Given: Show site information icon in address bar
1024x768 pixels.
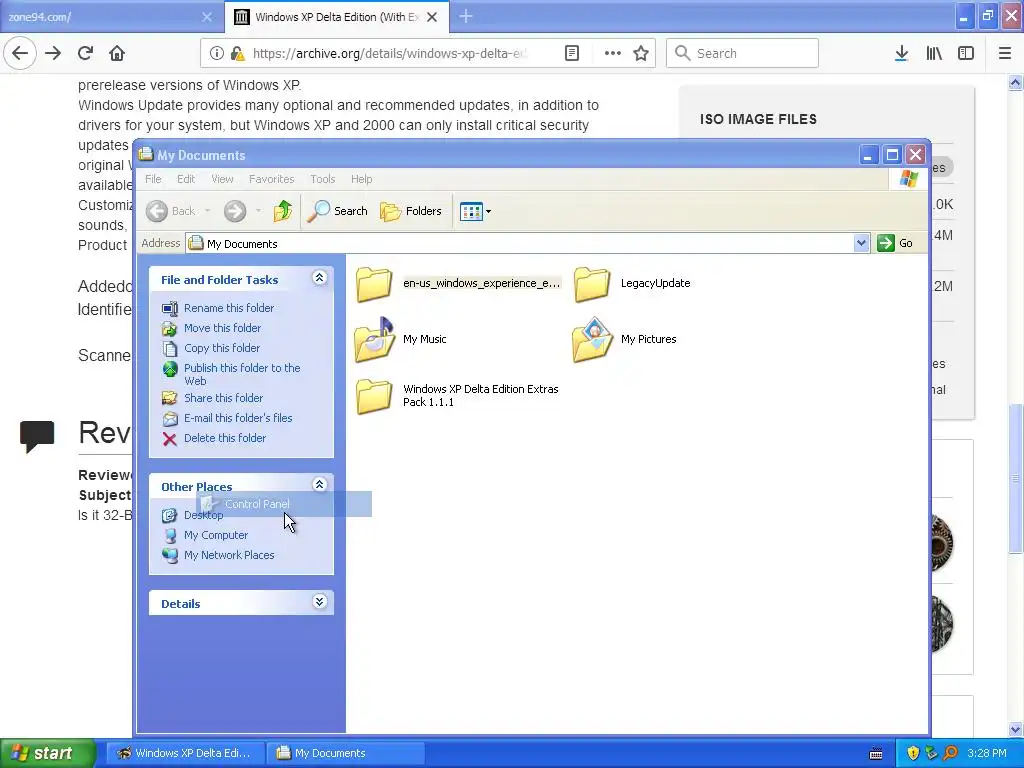Looking at the screenshot, I should 217,53.
